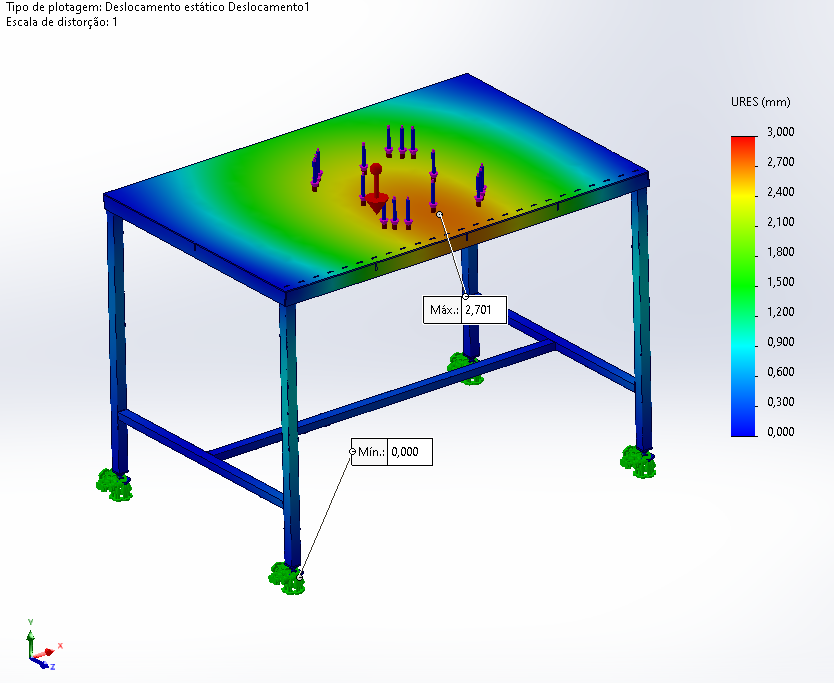Click the 0,000 value on the legend scale
The image size is (834, 683).
pos(780,431)
